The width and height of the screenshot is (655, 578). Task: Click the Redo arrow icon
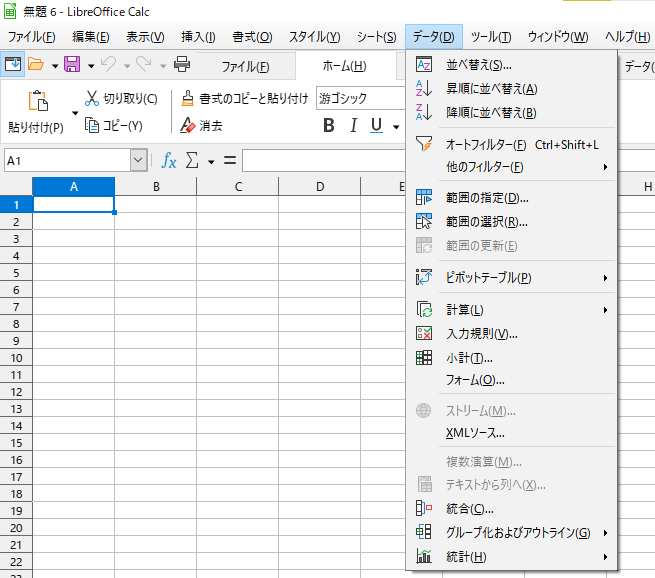pyautogui.click(x=144, y=64)
